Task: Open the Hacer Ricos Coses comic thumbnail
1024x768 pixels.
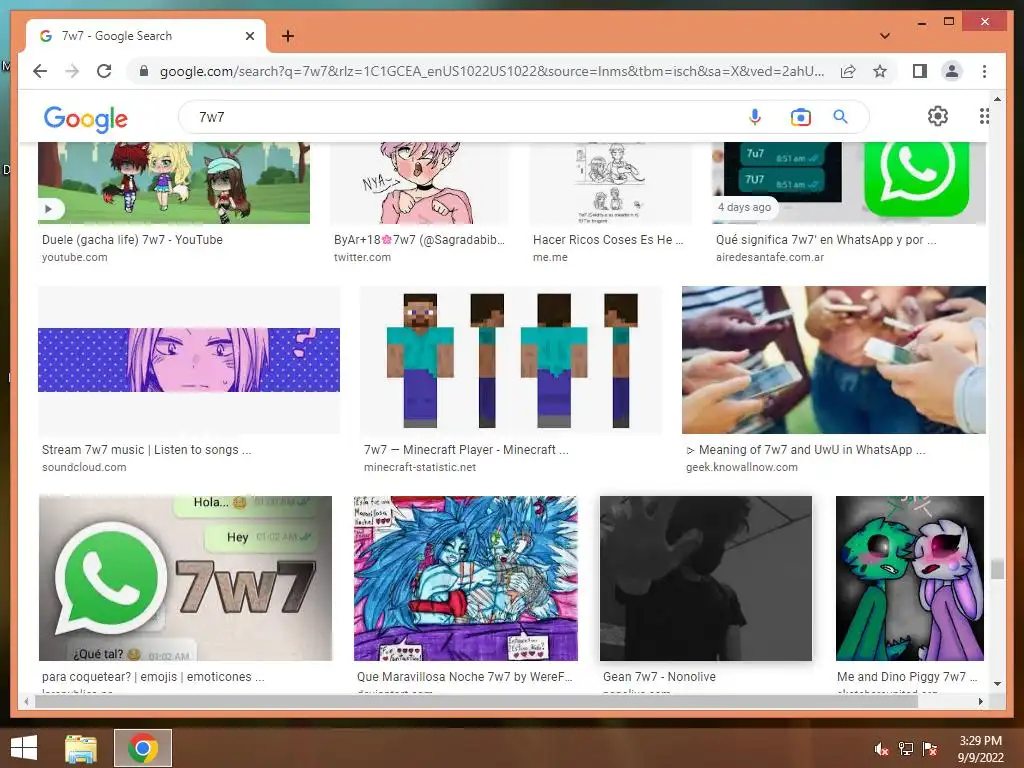Action: coord(611,183)
